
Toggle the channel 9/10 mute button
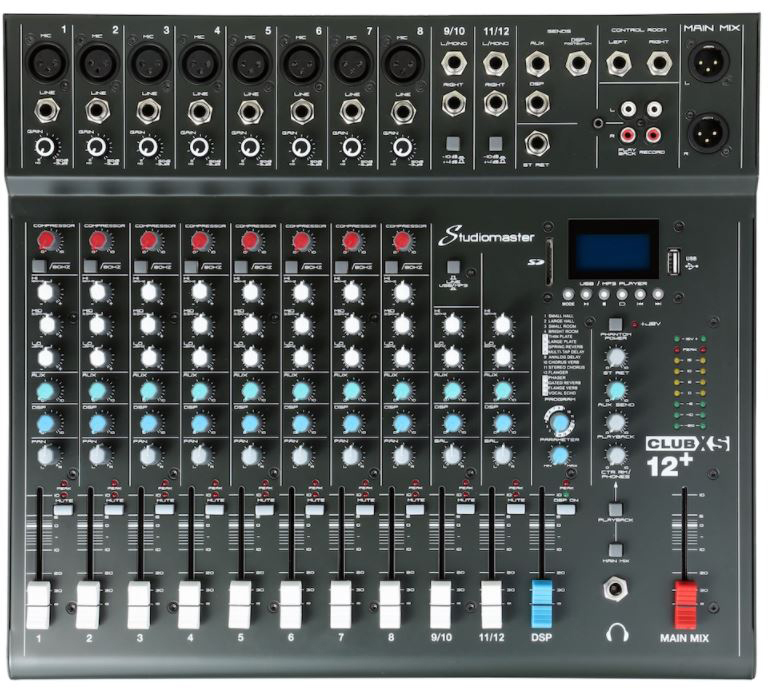465,510
